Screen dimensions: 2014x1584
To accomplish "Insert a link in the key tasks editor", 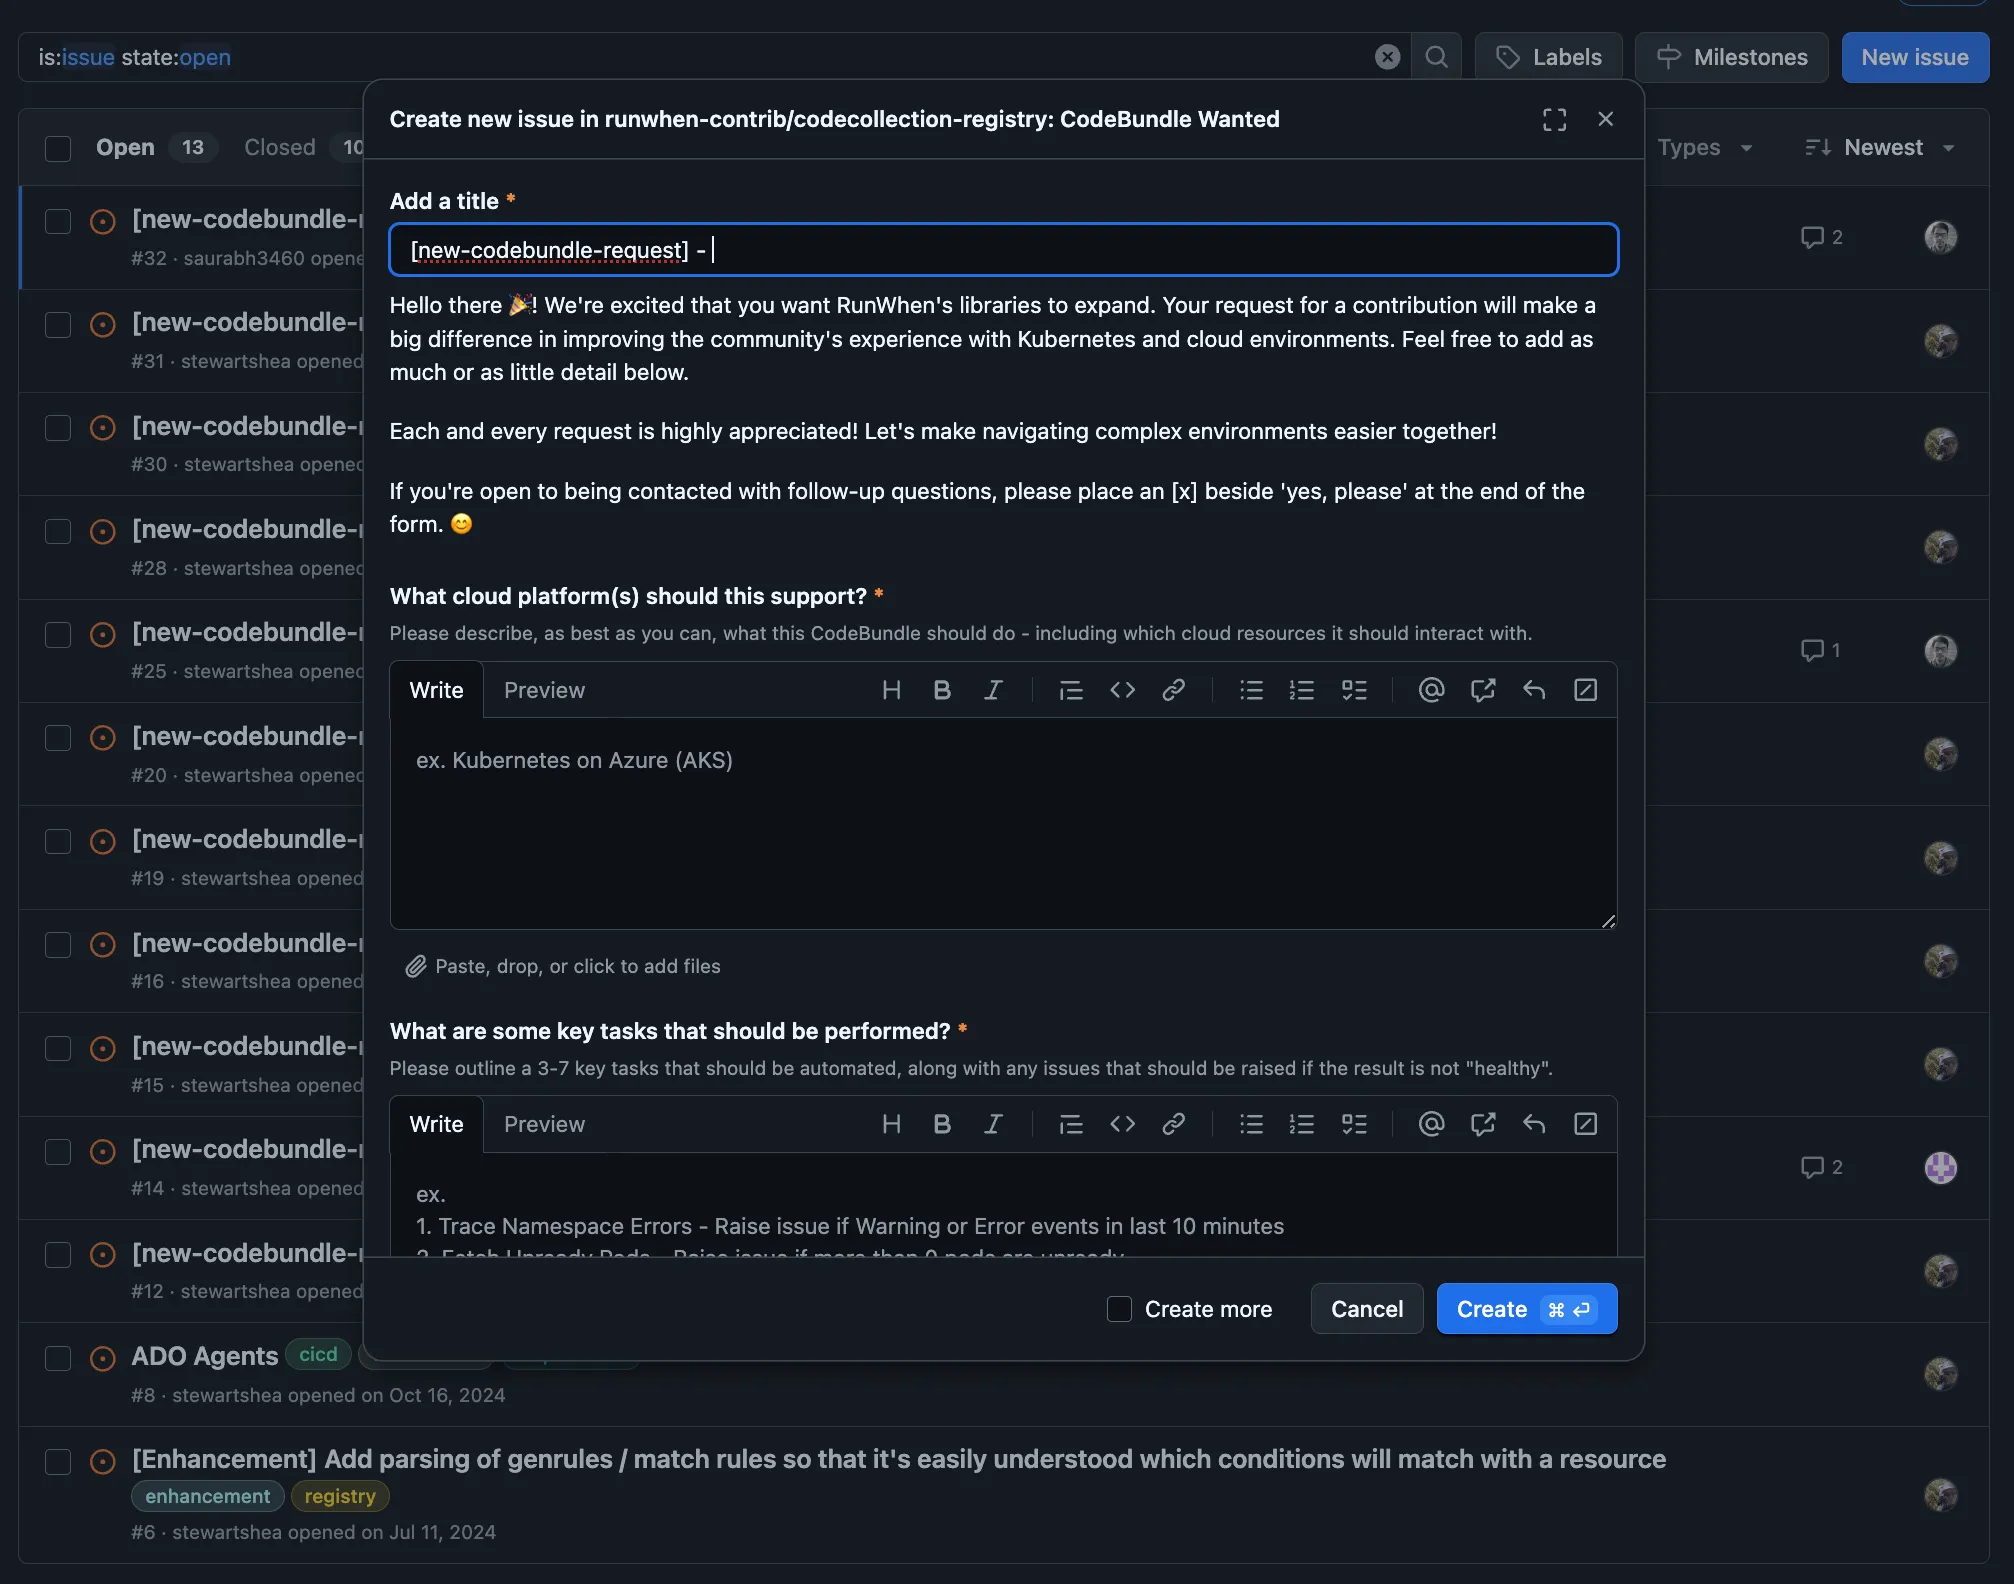I will pyautogui.click(x=1174, y=1124).
